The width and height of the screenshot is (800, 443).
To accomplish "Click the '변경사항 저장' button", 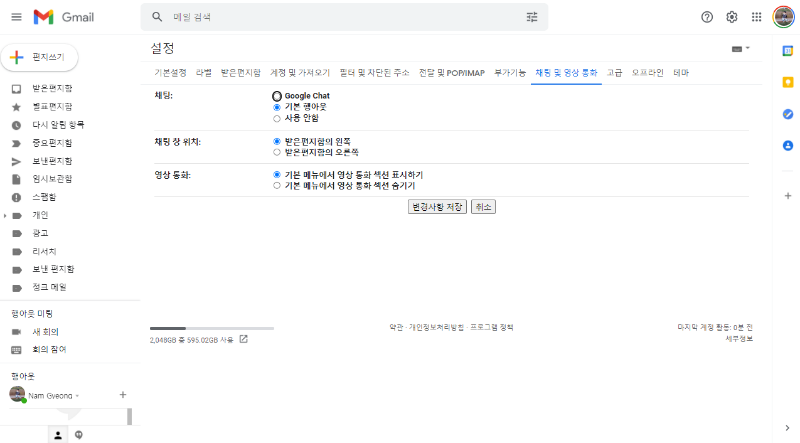I will point(437,207).
